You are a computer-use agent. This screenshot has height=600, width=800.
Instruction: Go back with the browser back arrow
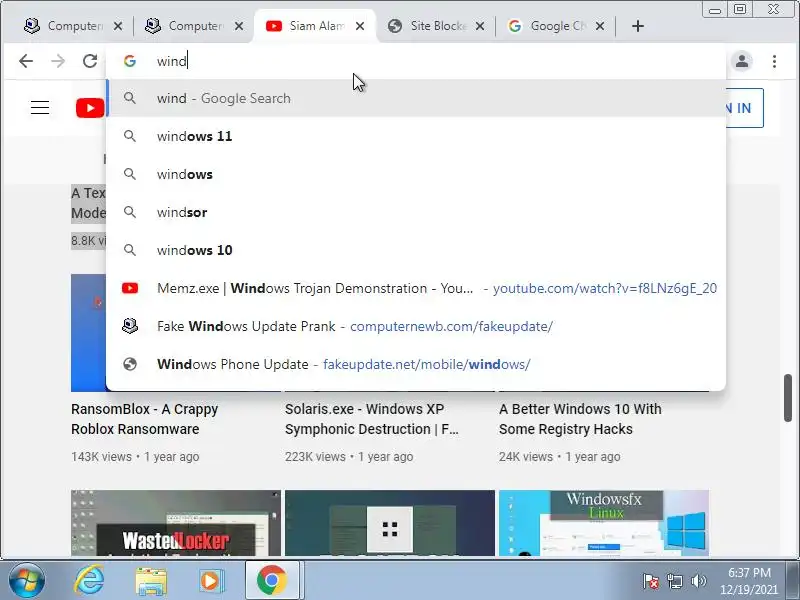[26, 61]
